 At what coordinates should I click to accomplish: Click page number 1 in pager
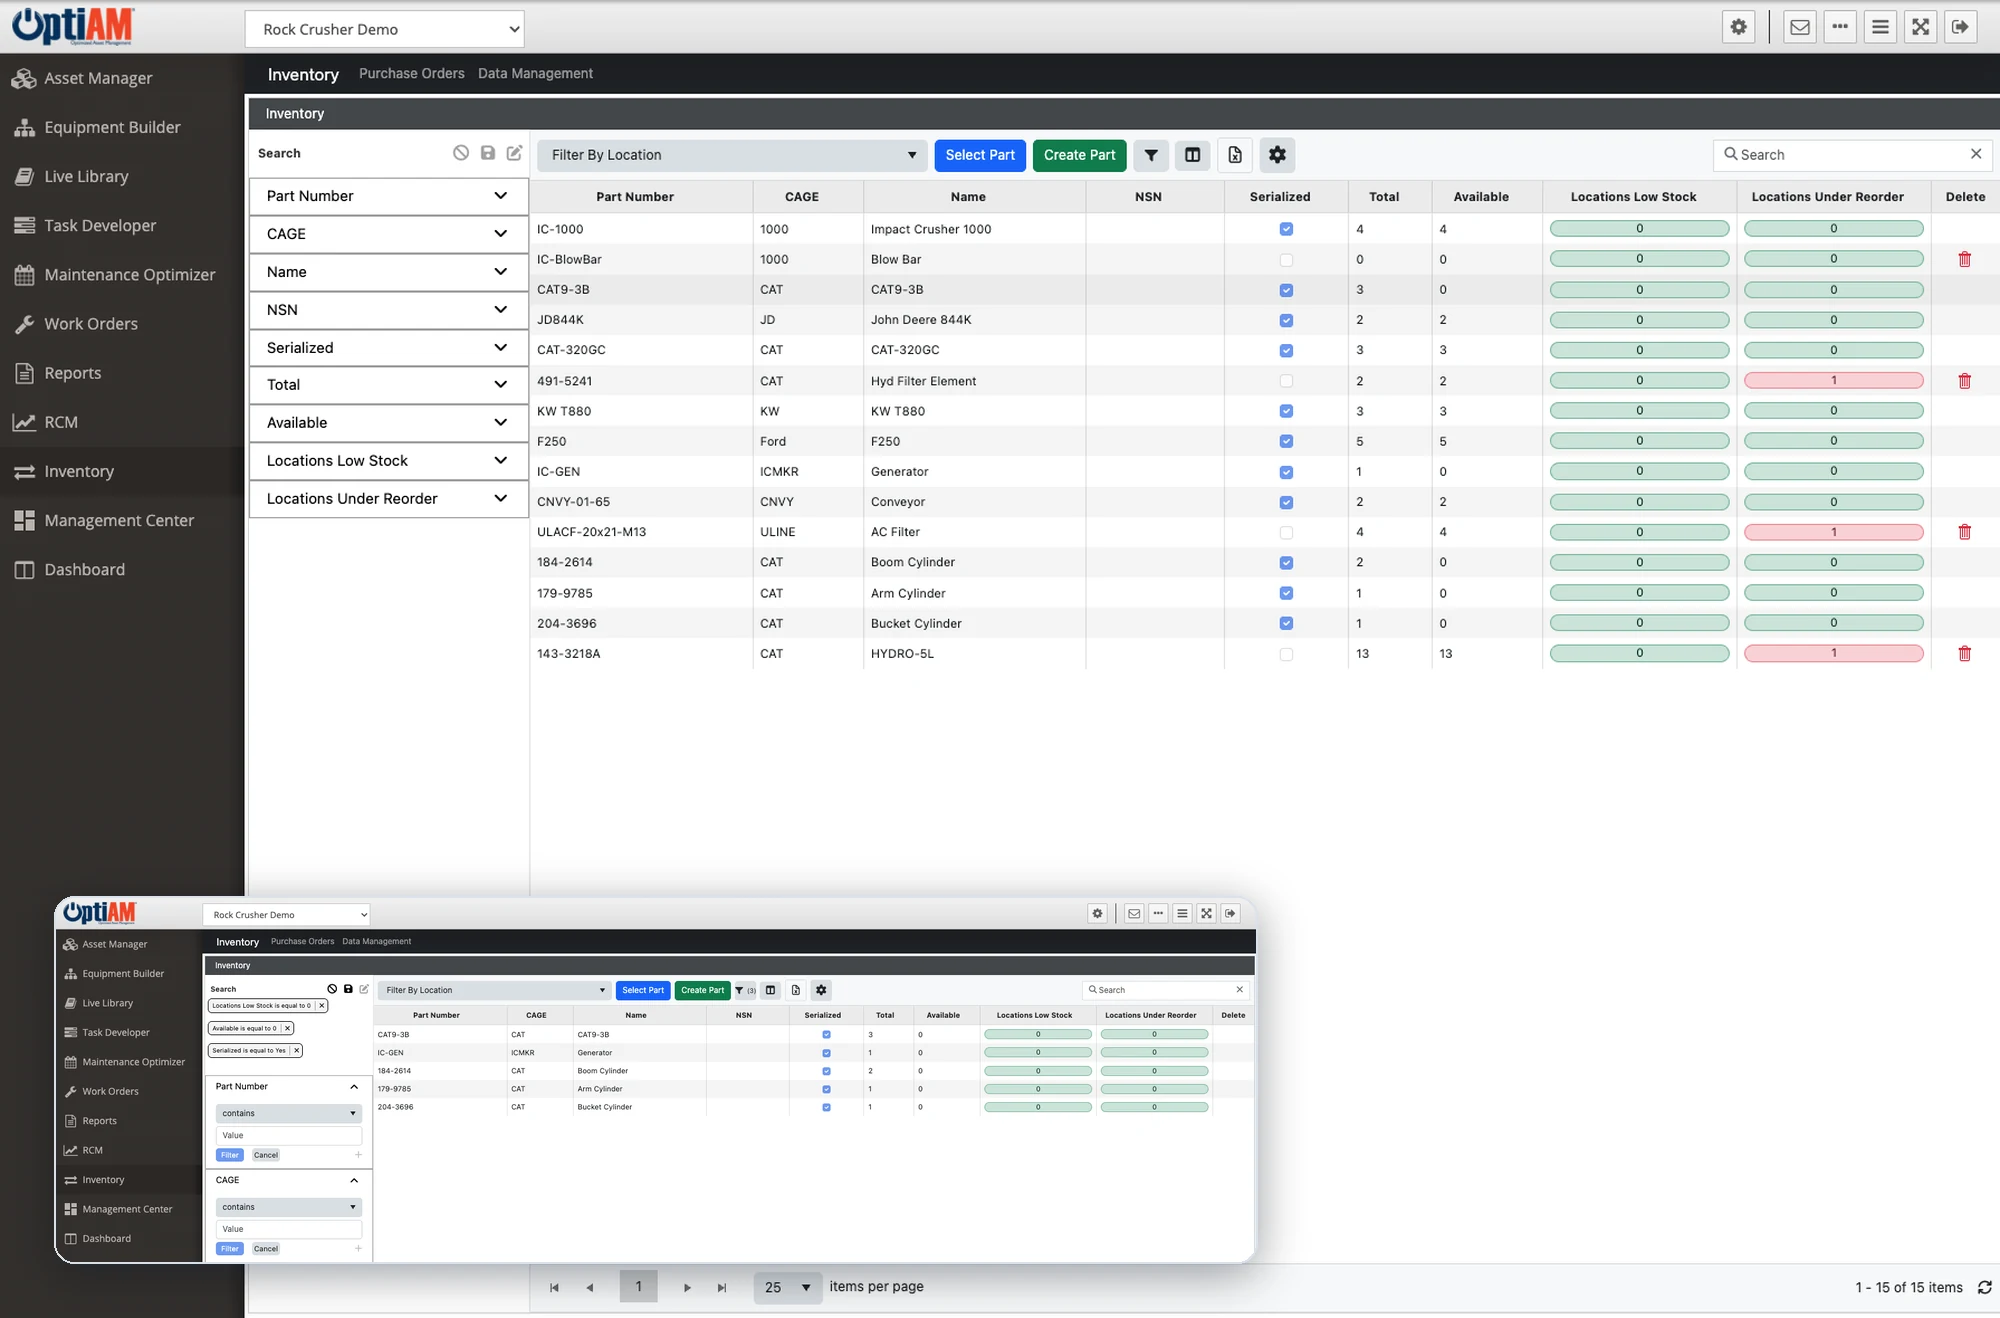[x=639, y=1287]
